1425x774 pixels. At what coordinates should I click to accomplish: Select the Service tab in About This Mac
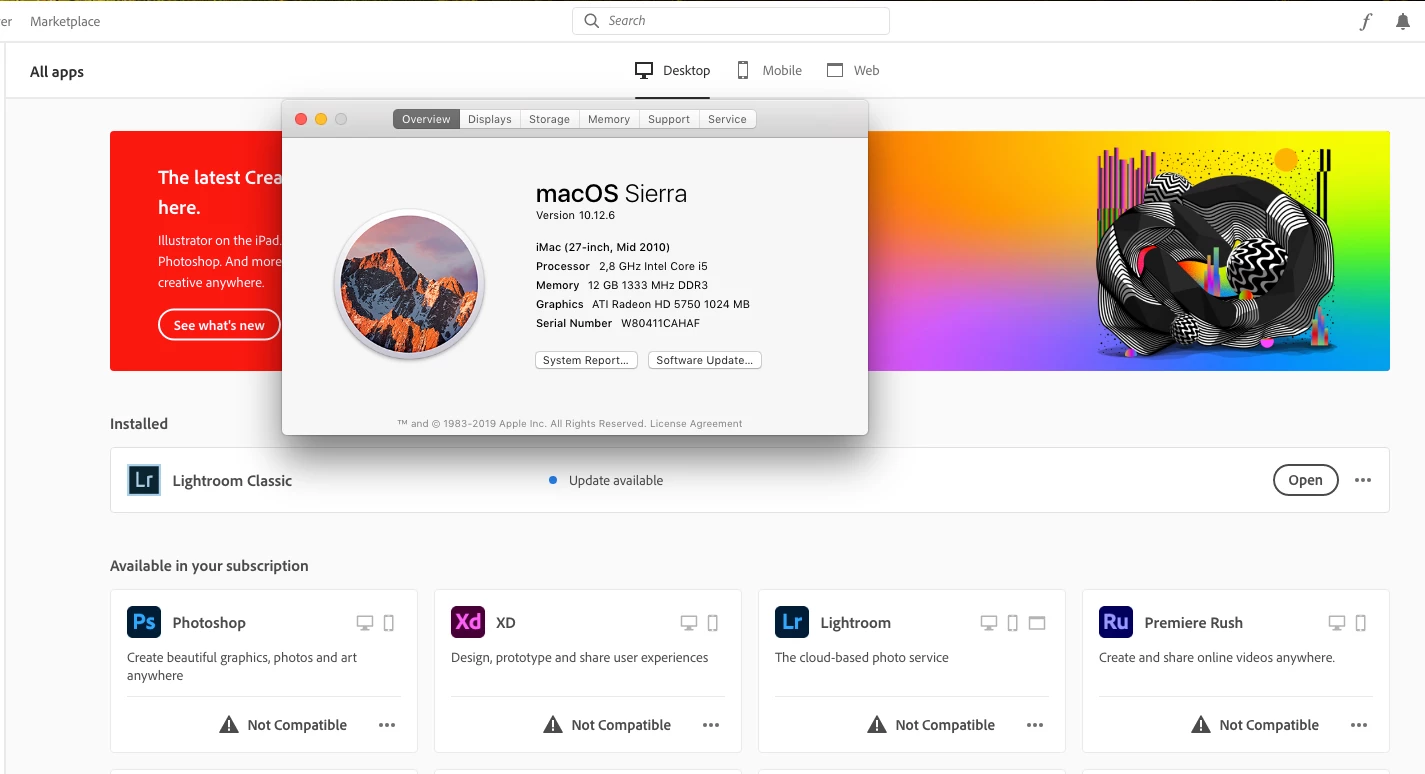click(x=727, y=119)
